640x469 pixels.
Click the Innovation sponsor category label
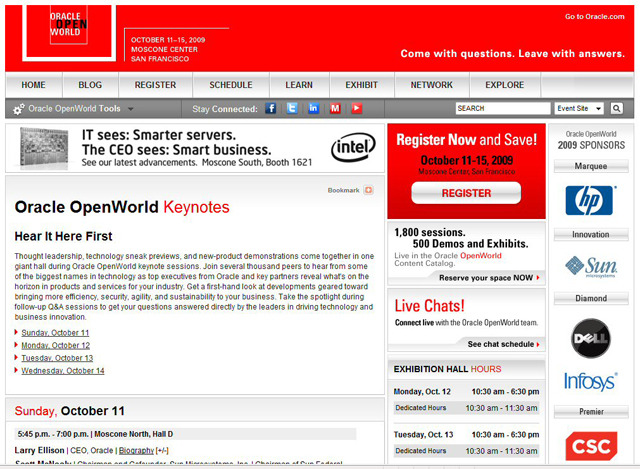point(591,235)
